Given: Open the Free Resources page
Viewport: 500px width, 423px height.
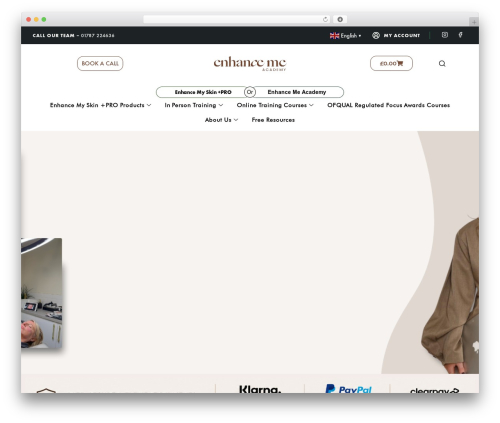Looking at the screenshot, I should 273,120.
